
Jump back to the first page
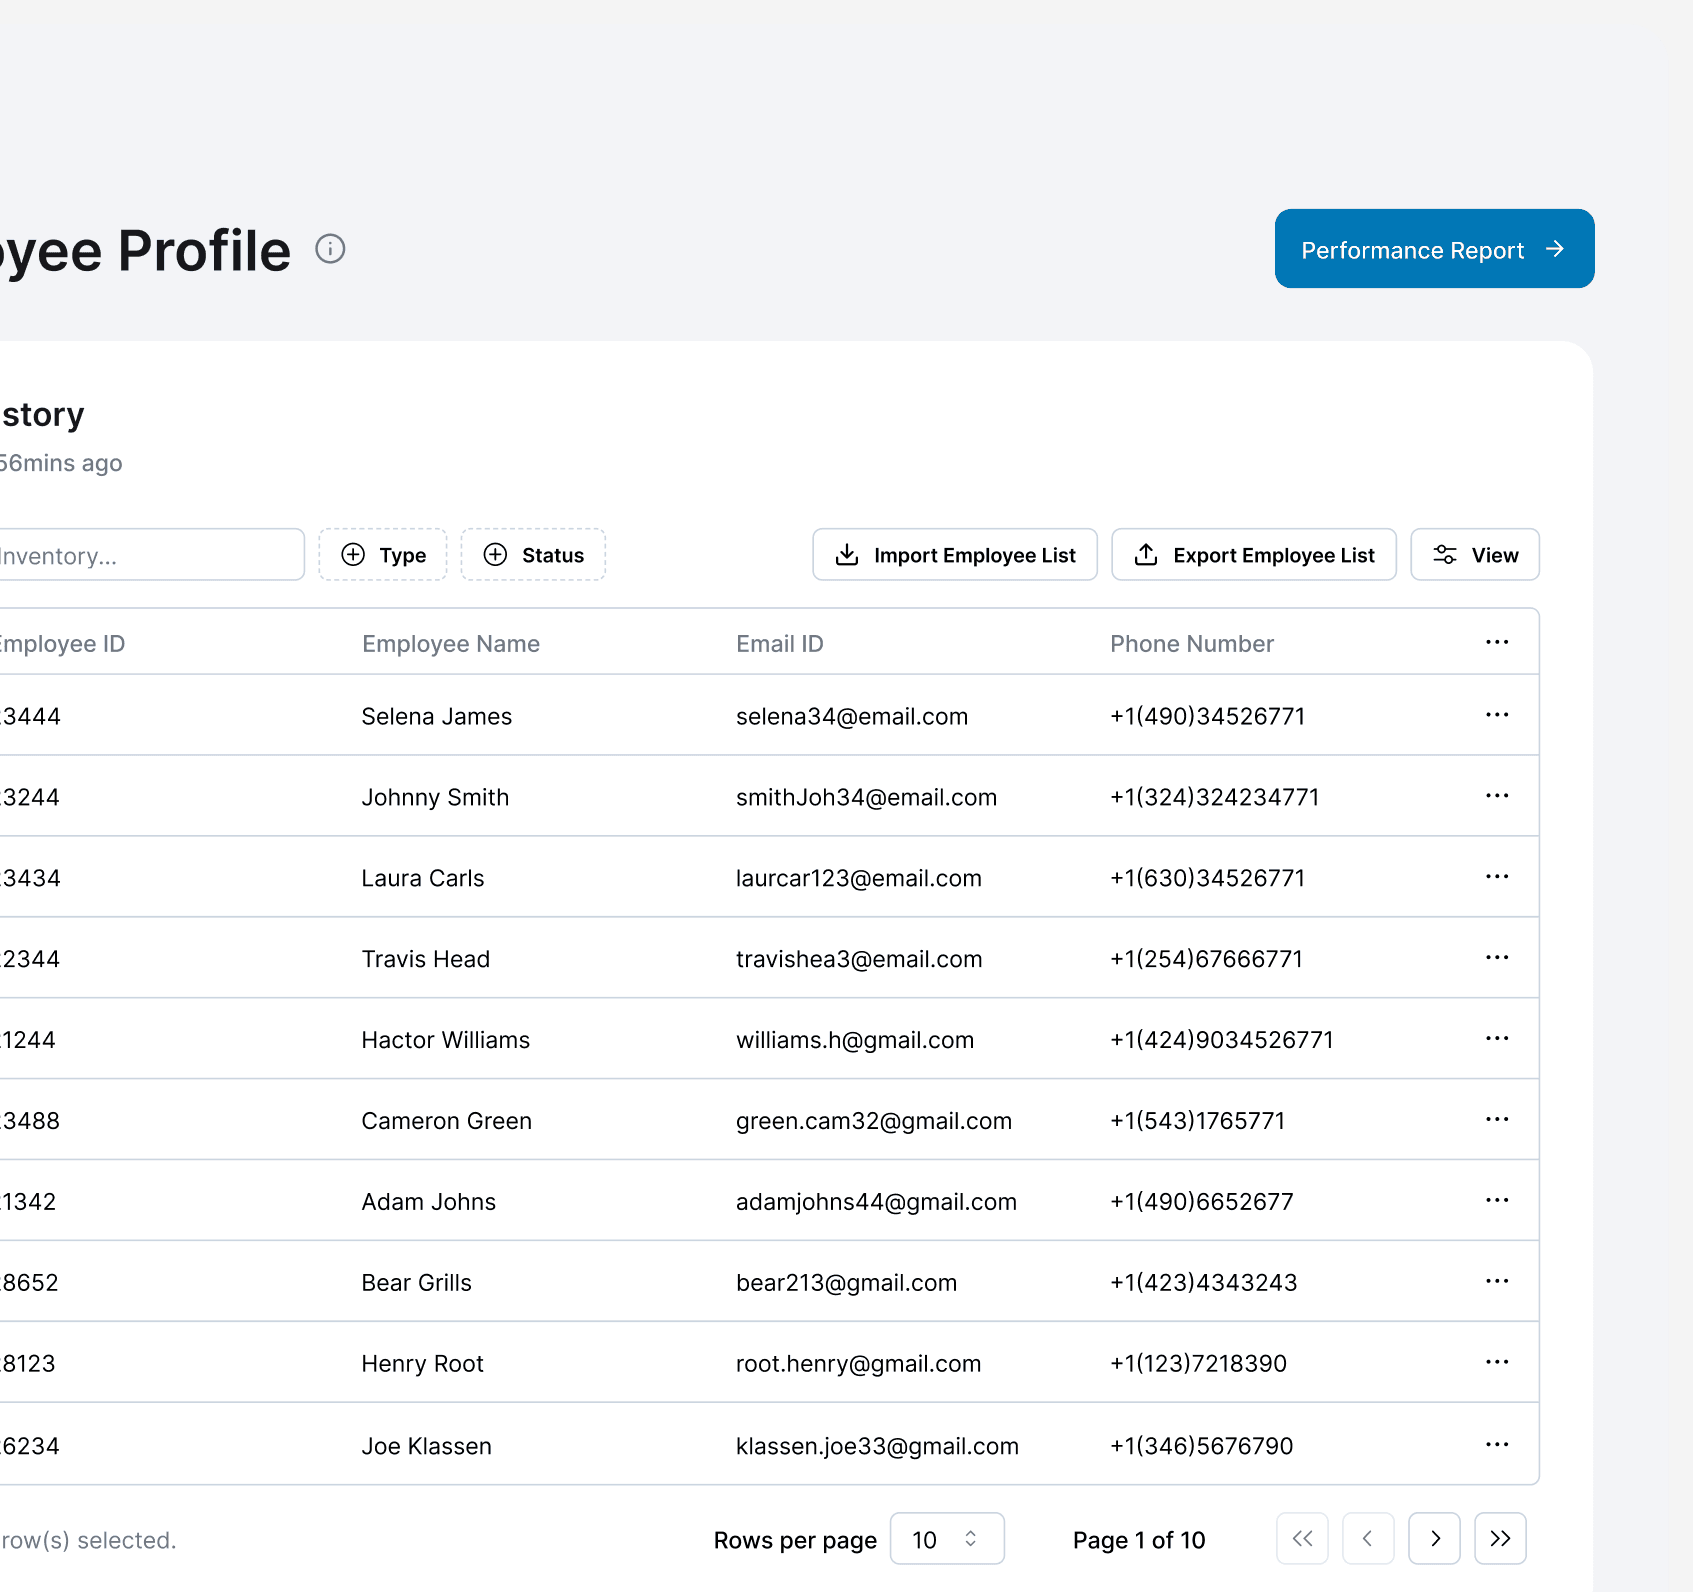point(1302,1539)
